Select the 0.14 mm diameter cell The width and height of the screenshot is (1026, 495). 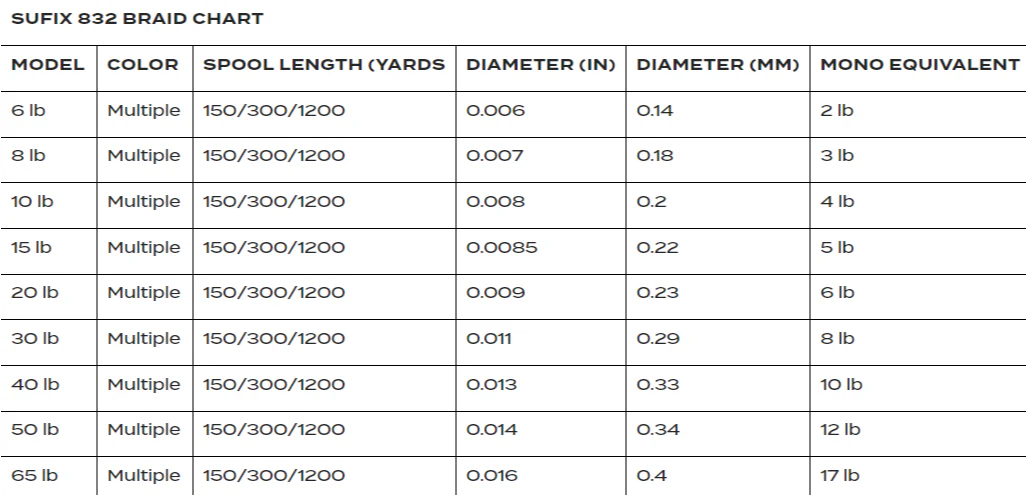pos(655,110)
